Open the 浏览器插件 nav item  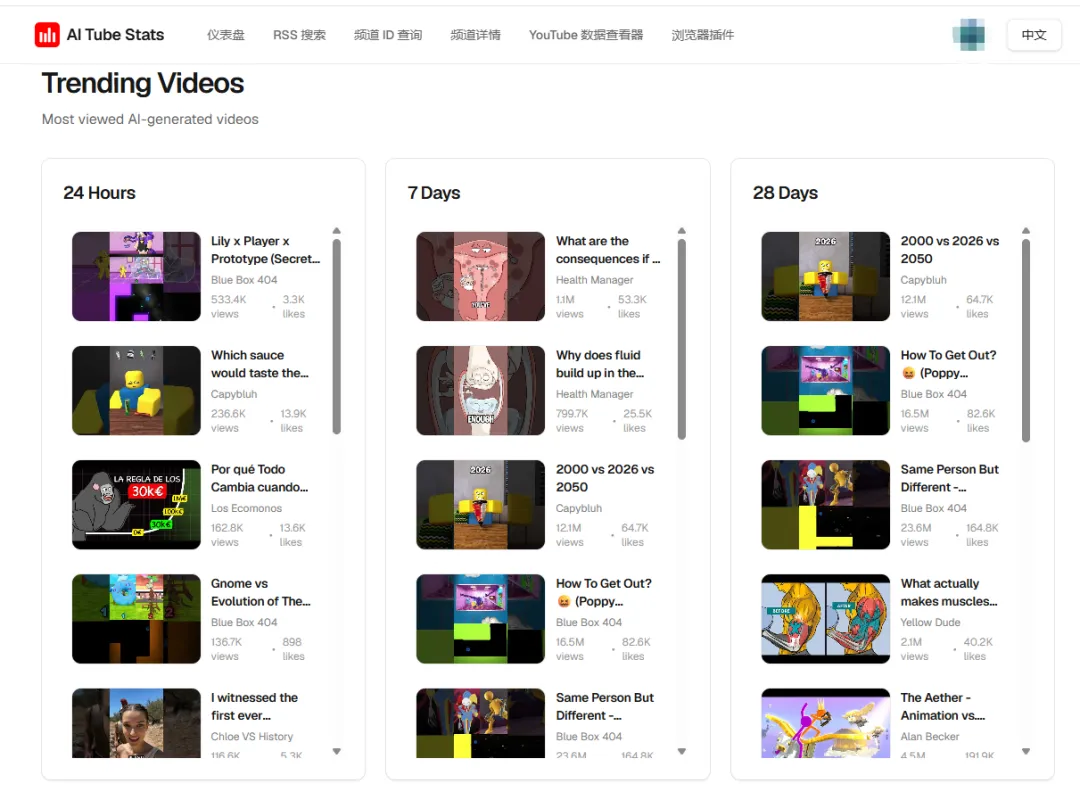click(703, 34)
